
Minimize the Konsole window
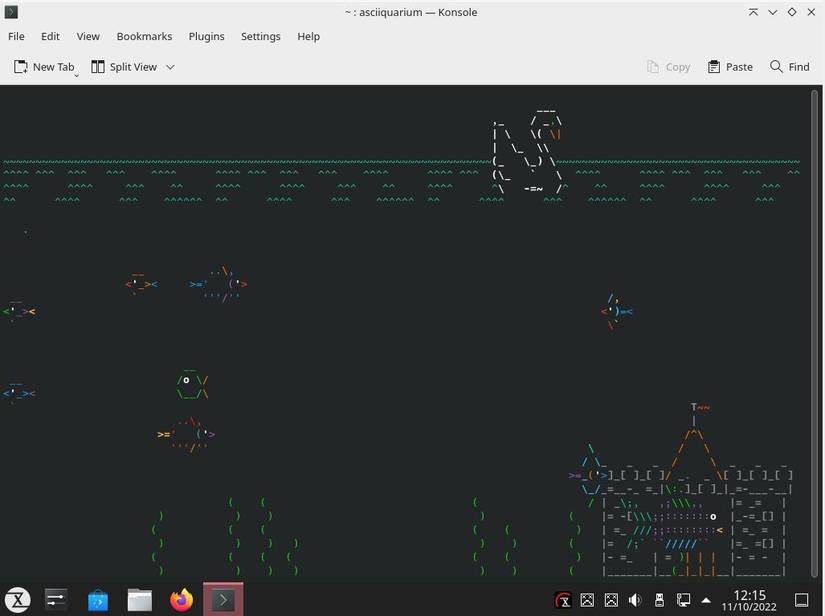pyautogui.click(x=772, y=12)
